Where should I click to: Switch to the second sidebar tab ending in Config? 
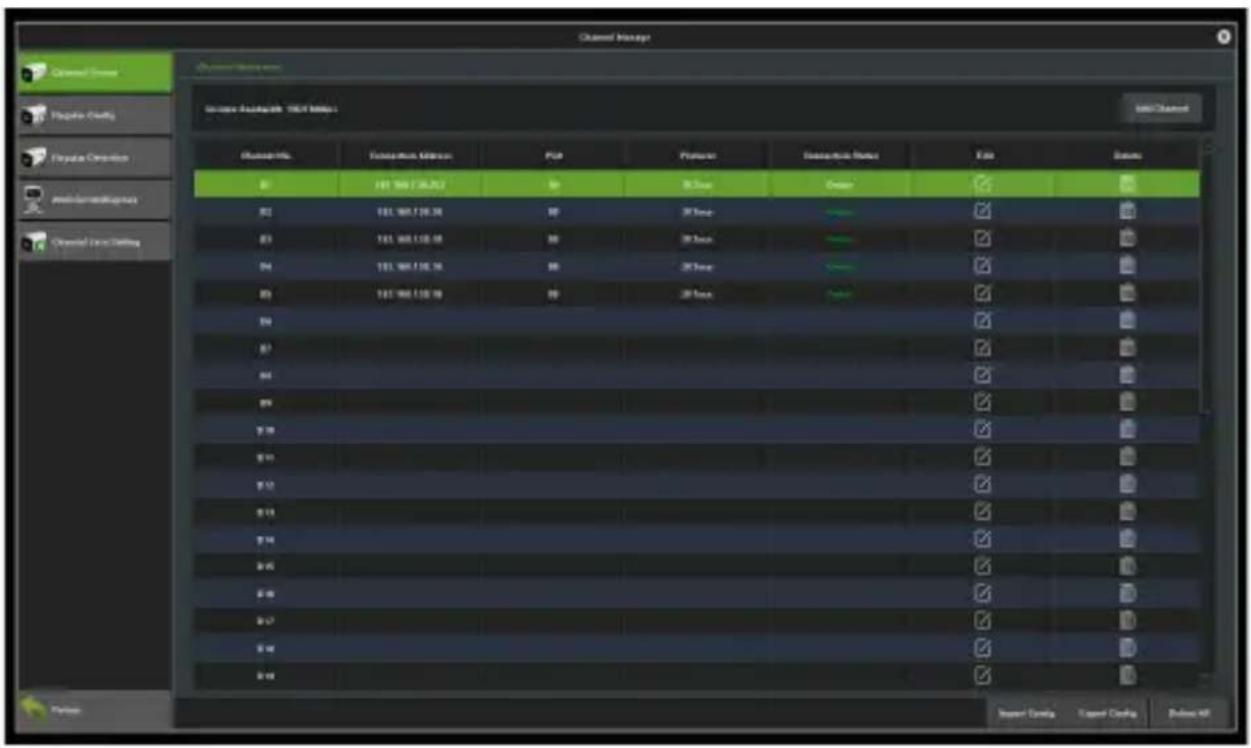pos(95,115)
